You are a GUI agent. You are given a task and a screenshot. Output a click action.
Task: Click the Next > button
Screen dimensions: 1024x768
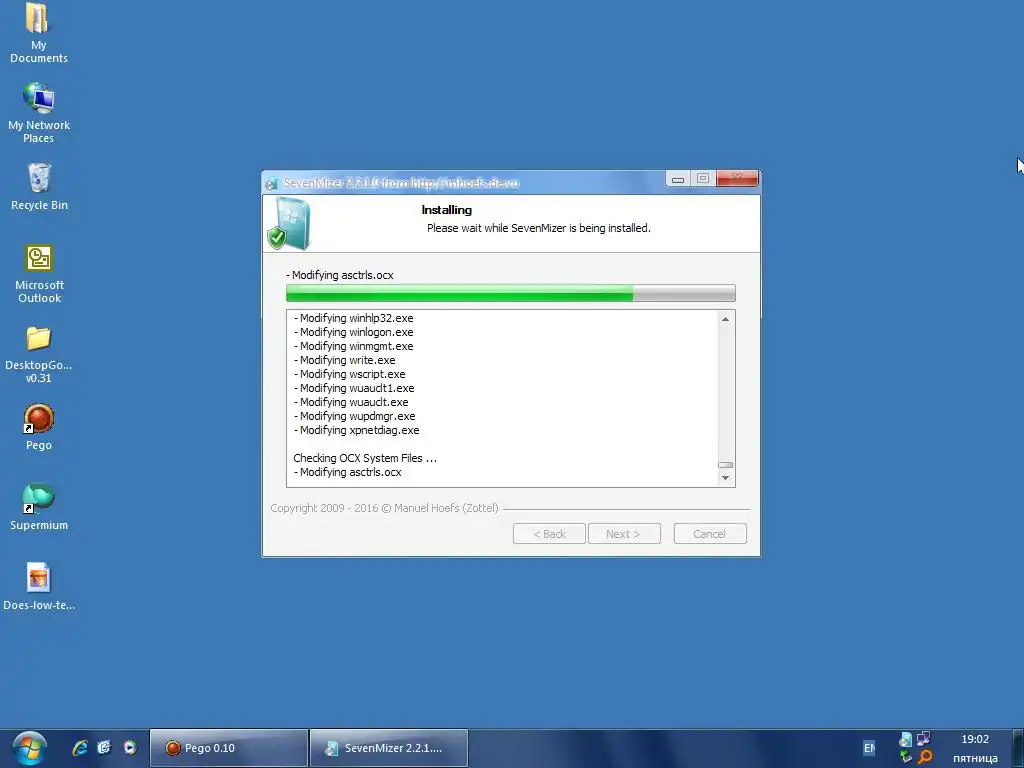pos(624,534)
